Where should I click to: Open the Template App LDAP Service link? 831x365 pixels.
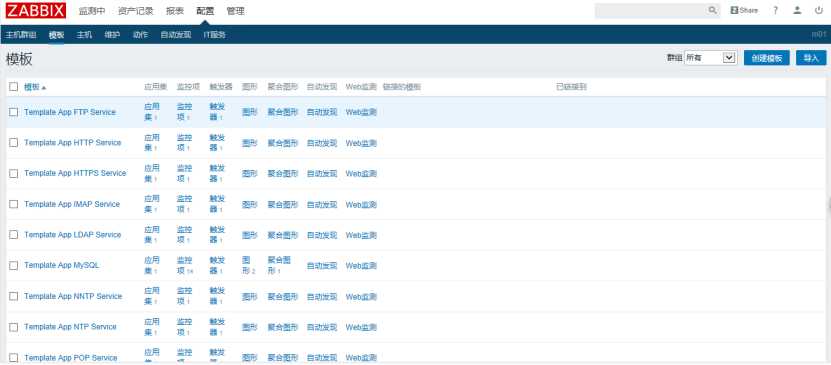73,235
